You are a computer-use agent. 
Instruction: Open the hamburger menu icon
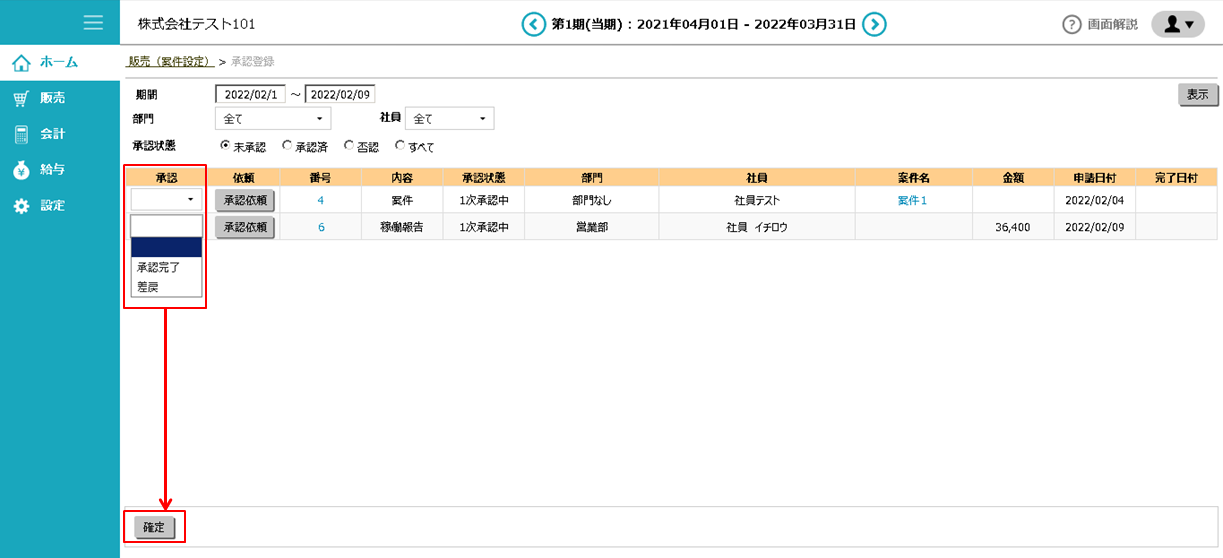point(94,22)
